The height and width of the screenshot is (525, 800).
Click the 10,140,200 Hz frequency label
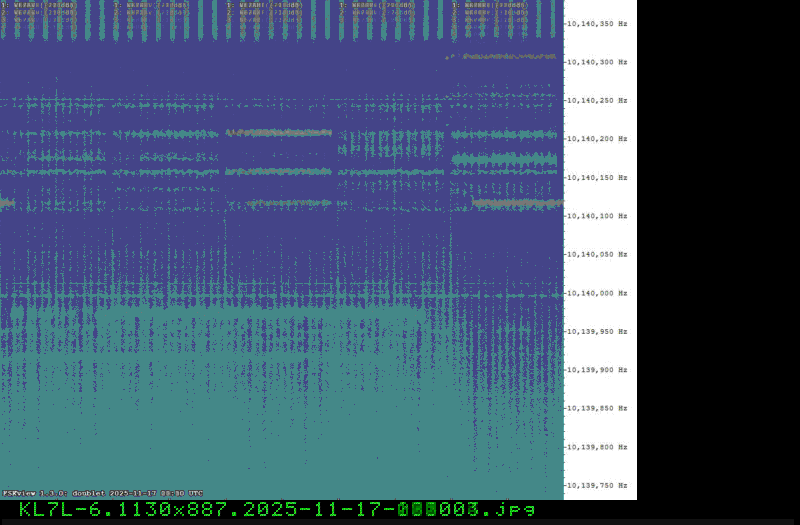598,139
